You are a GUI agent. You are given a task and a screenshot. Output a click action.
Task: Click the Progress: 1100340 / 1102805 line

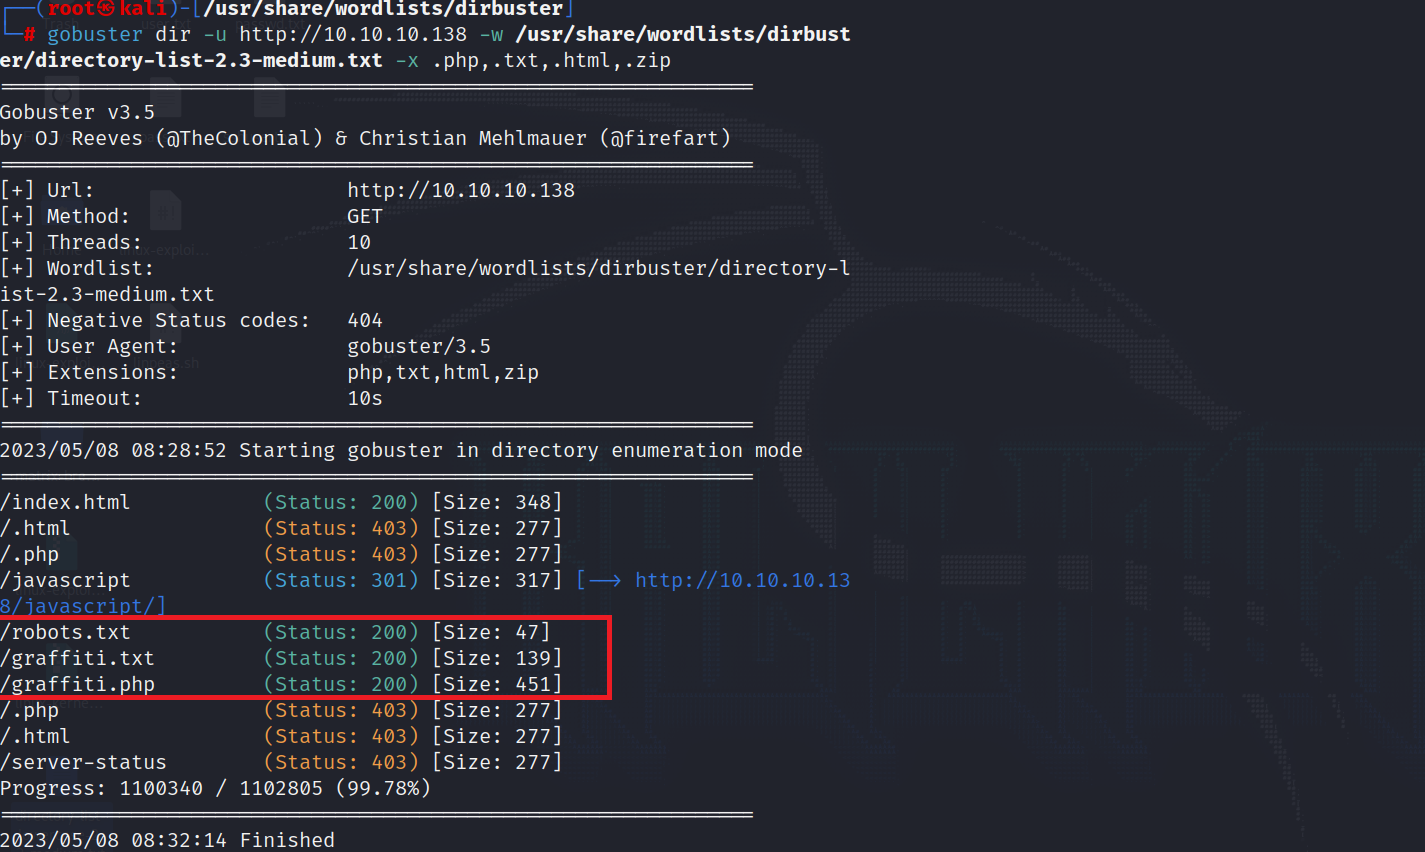(215, 788)
